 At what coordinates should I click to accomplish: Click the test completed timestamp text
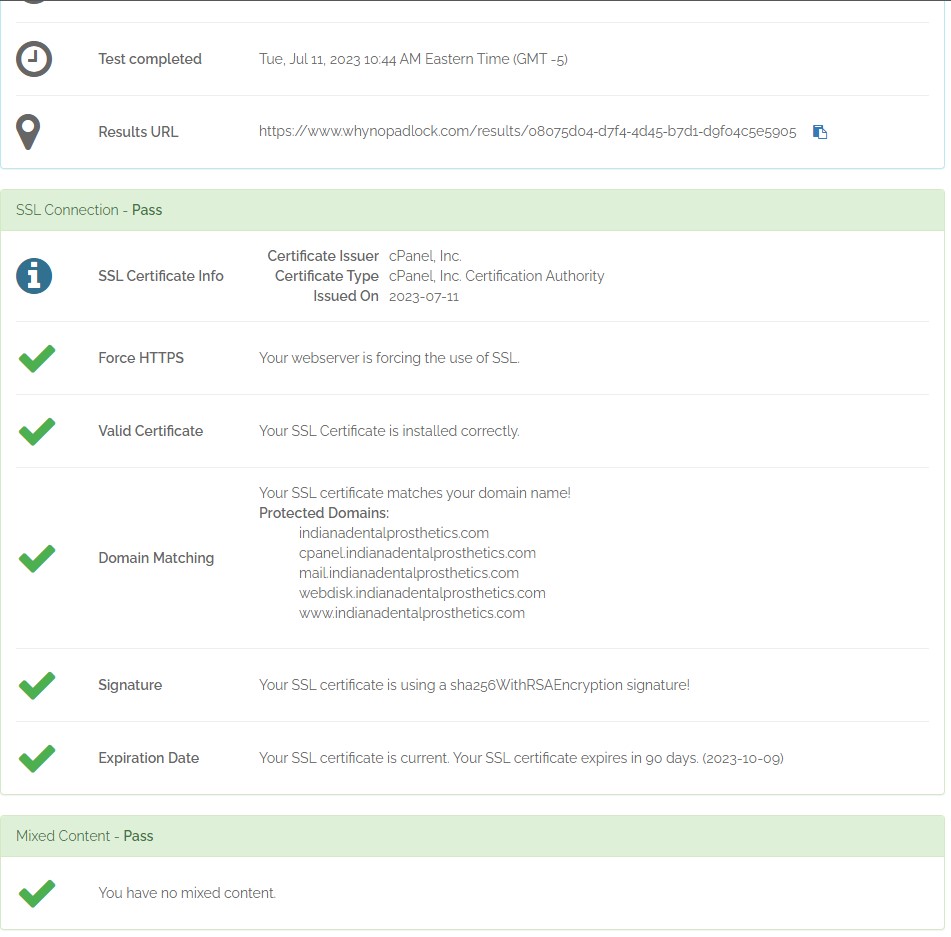(x=413, y=59)
